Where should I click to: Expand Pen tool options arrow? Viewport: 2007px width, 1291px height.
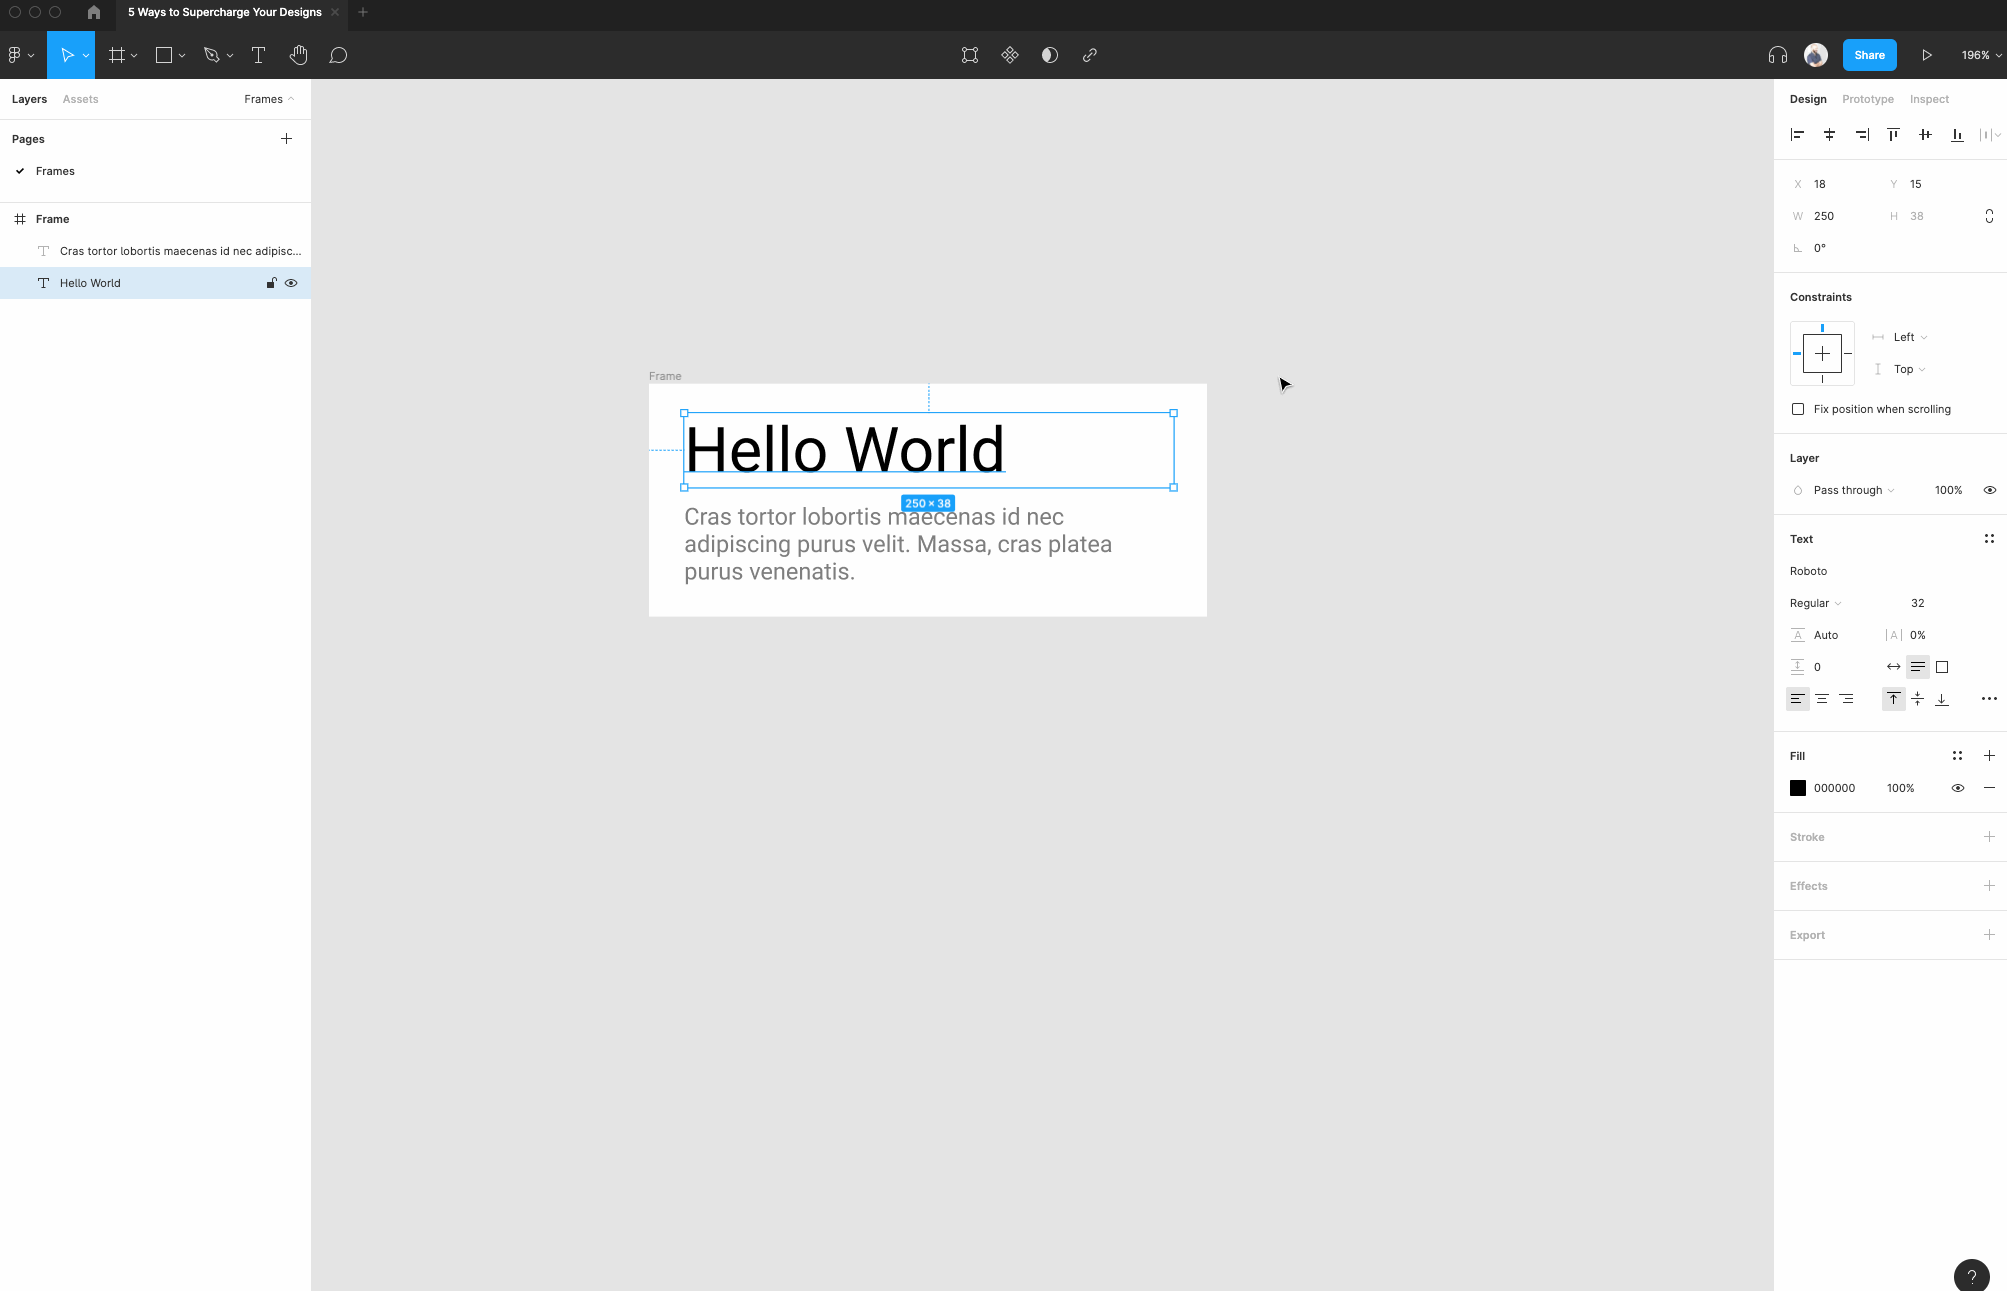tap(230, 55)
